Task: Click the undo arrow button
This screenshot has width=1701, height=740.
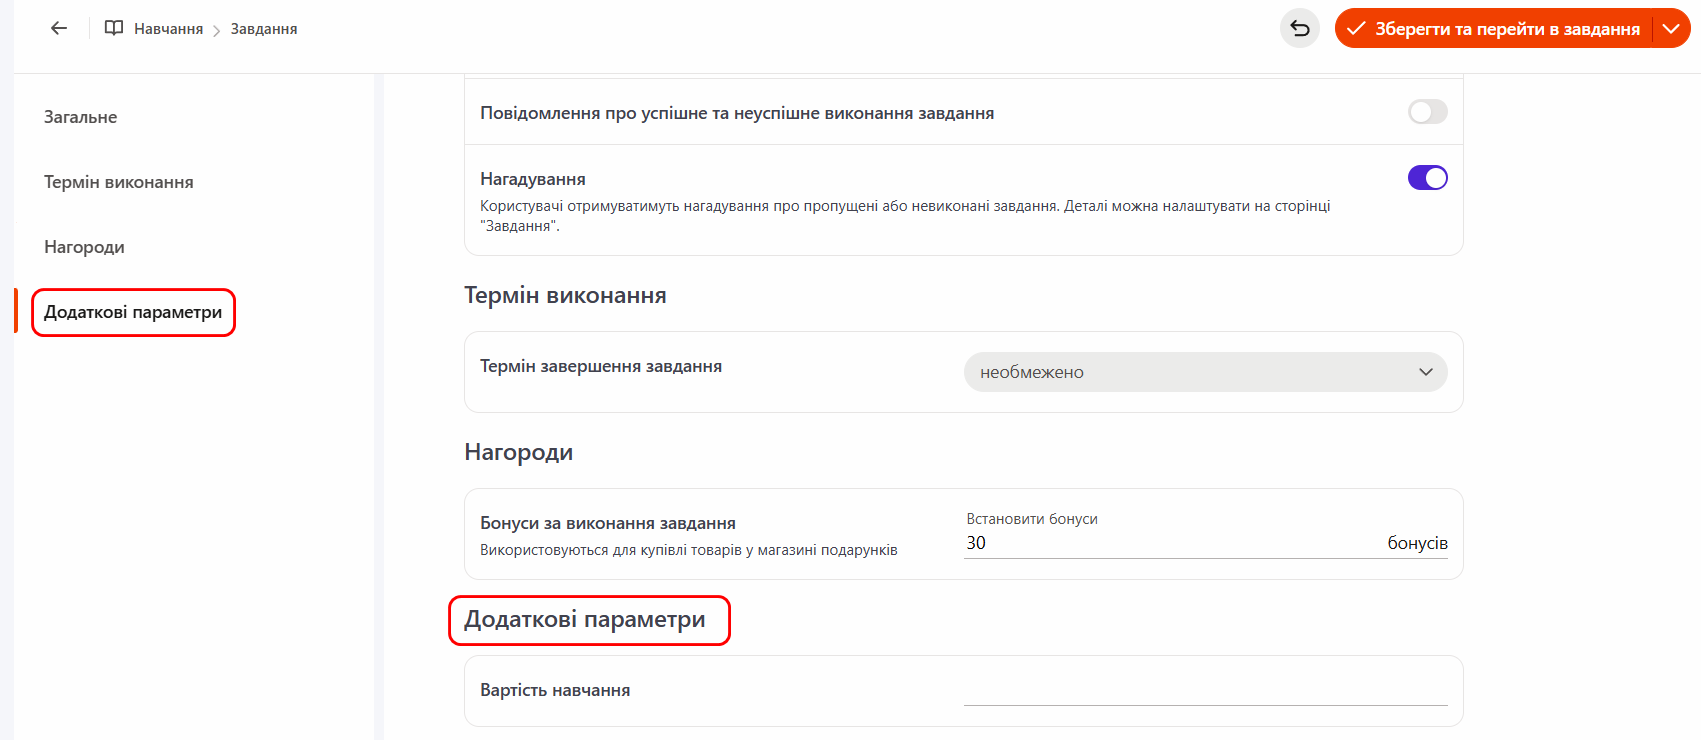Action: tap(1299, 29)
